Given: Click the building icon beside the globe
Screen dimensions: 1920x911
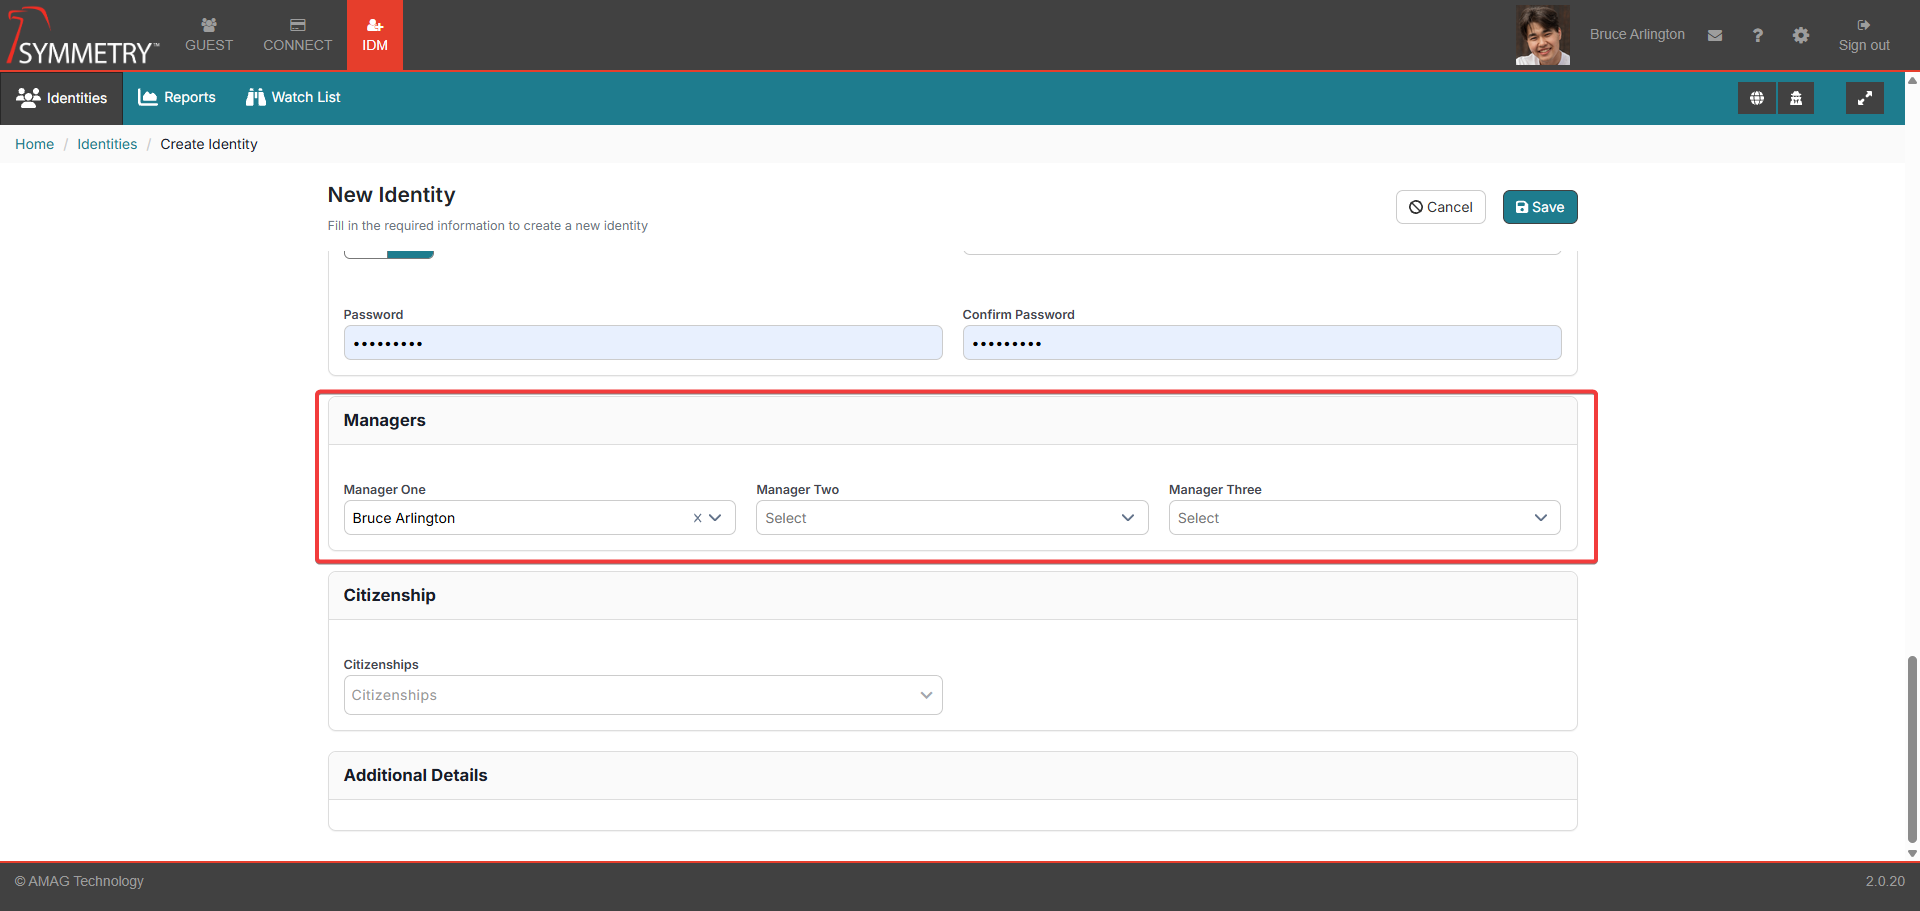Looking at the screenshot, I should pos(1796,98).
